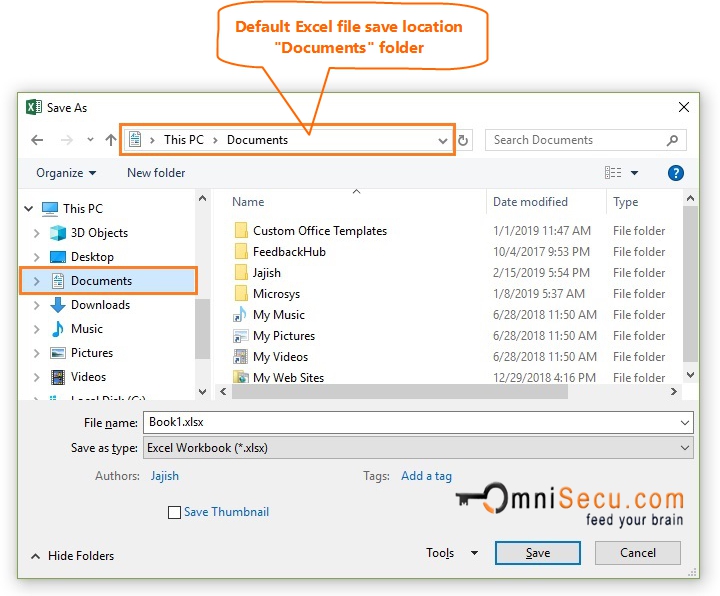The height and width of the screenshot is (596, 720).
Task: Click the My Videos shortcut icon
Action: coord(241,357)
